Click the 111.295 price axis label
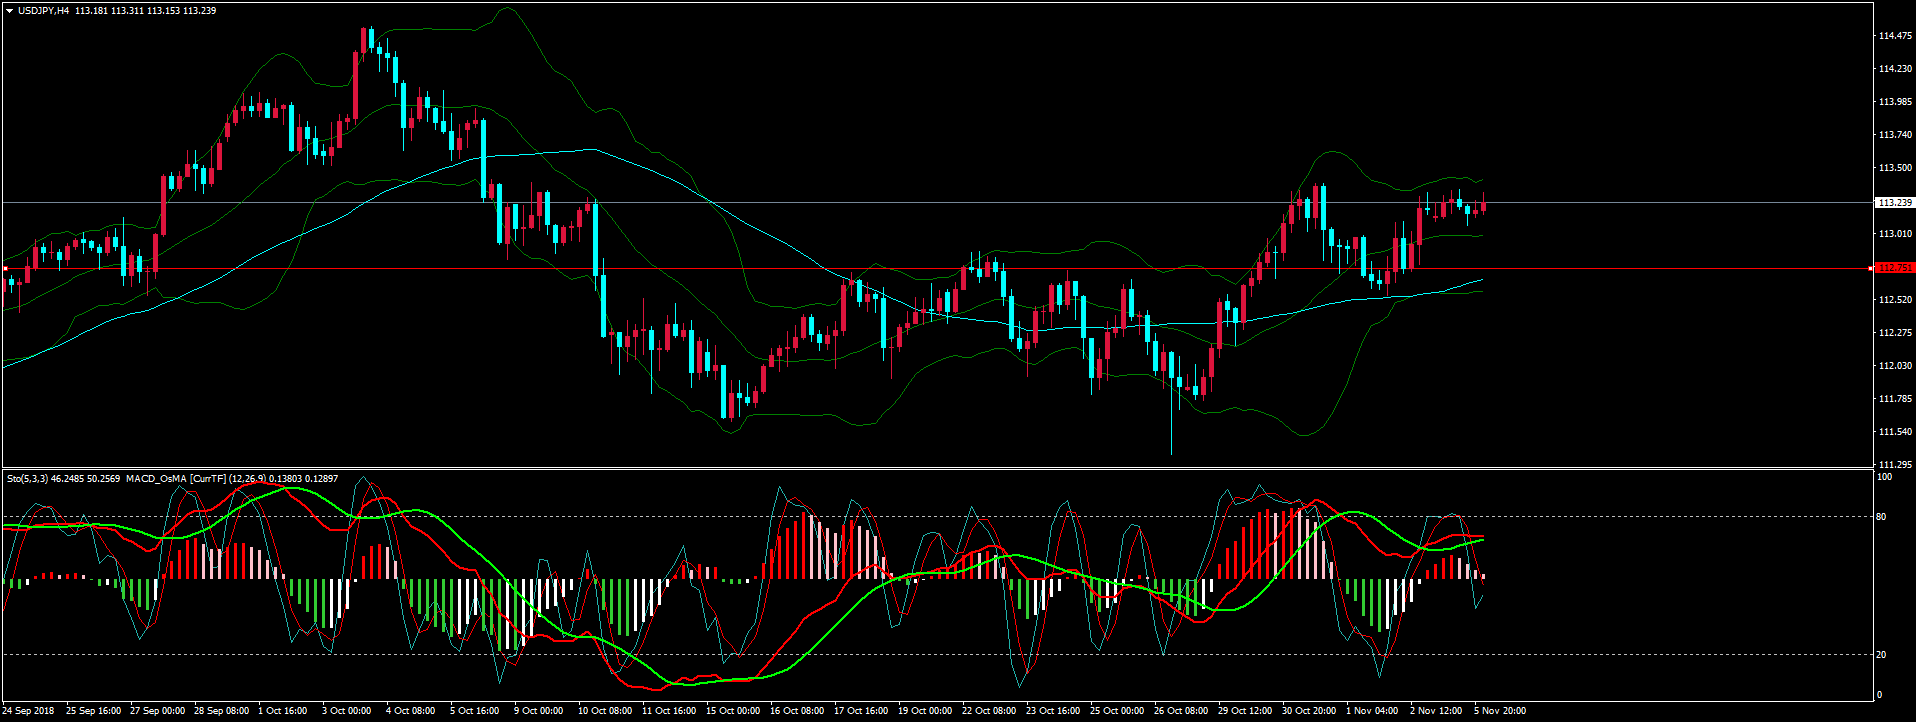 pyautogui.click(x=1895, y=465)
